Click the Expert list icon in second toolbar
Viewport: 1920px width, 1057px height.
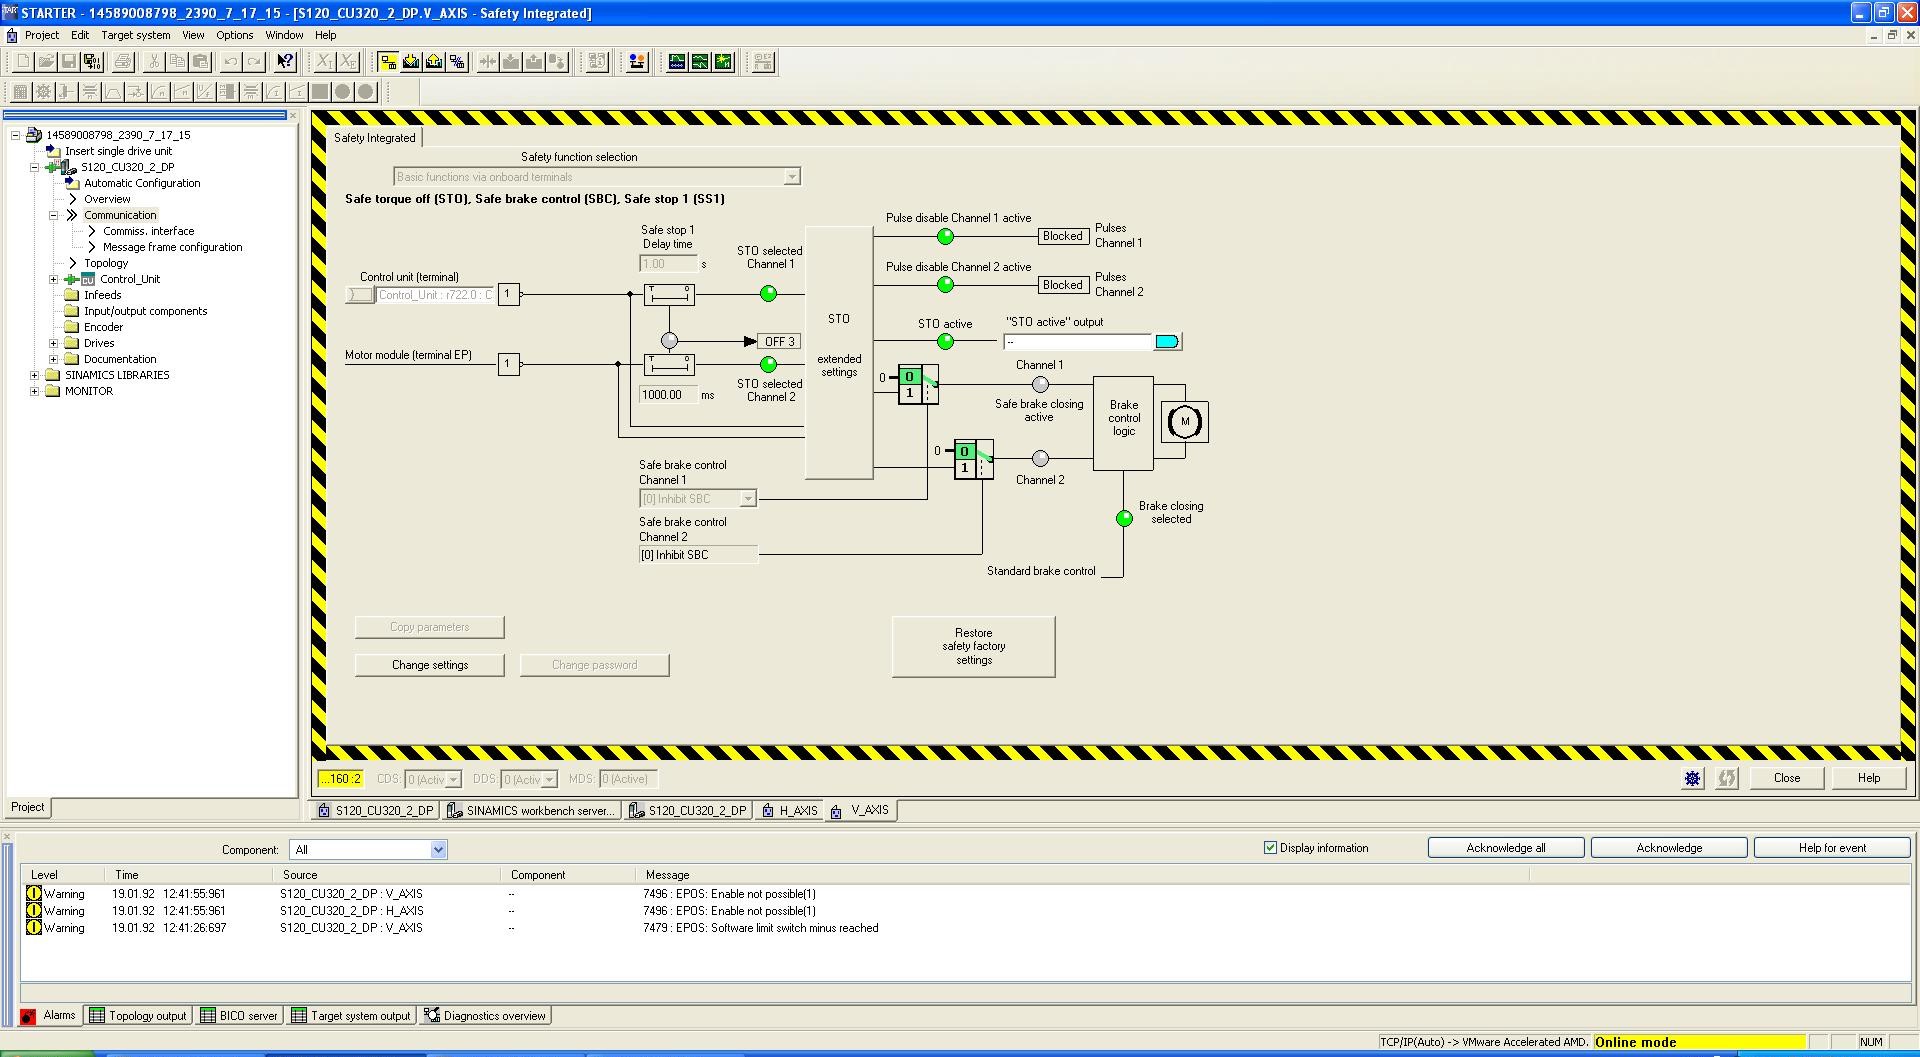click(x=20, y=92)
